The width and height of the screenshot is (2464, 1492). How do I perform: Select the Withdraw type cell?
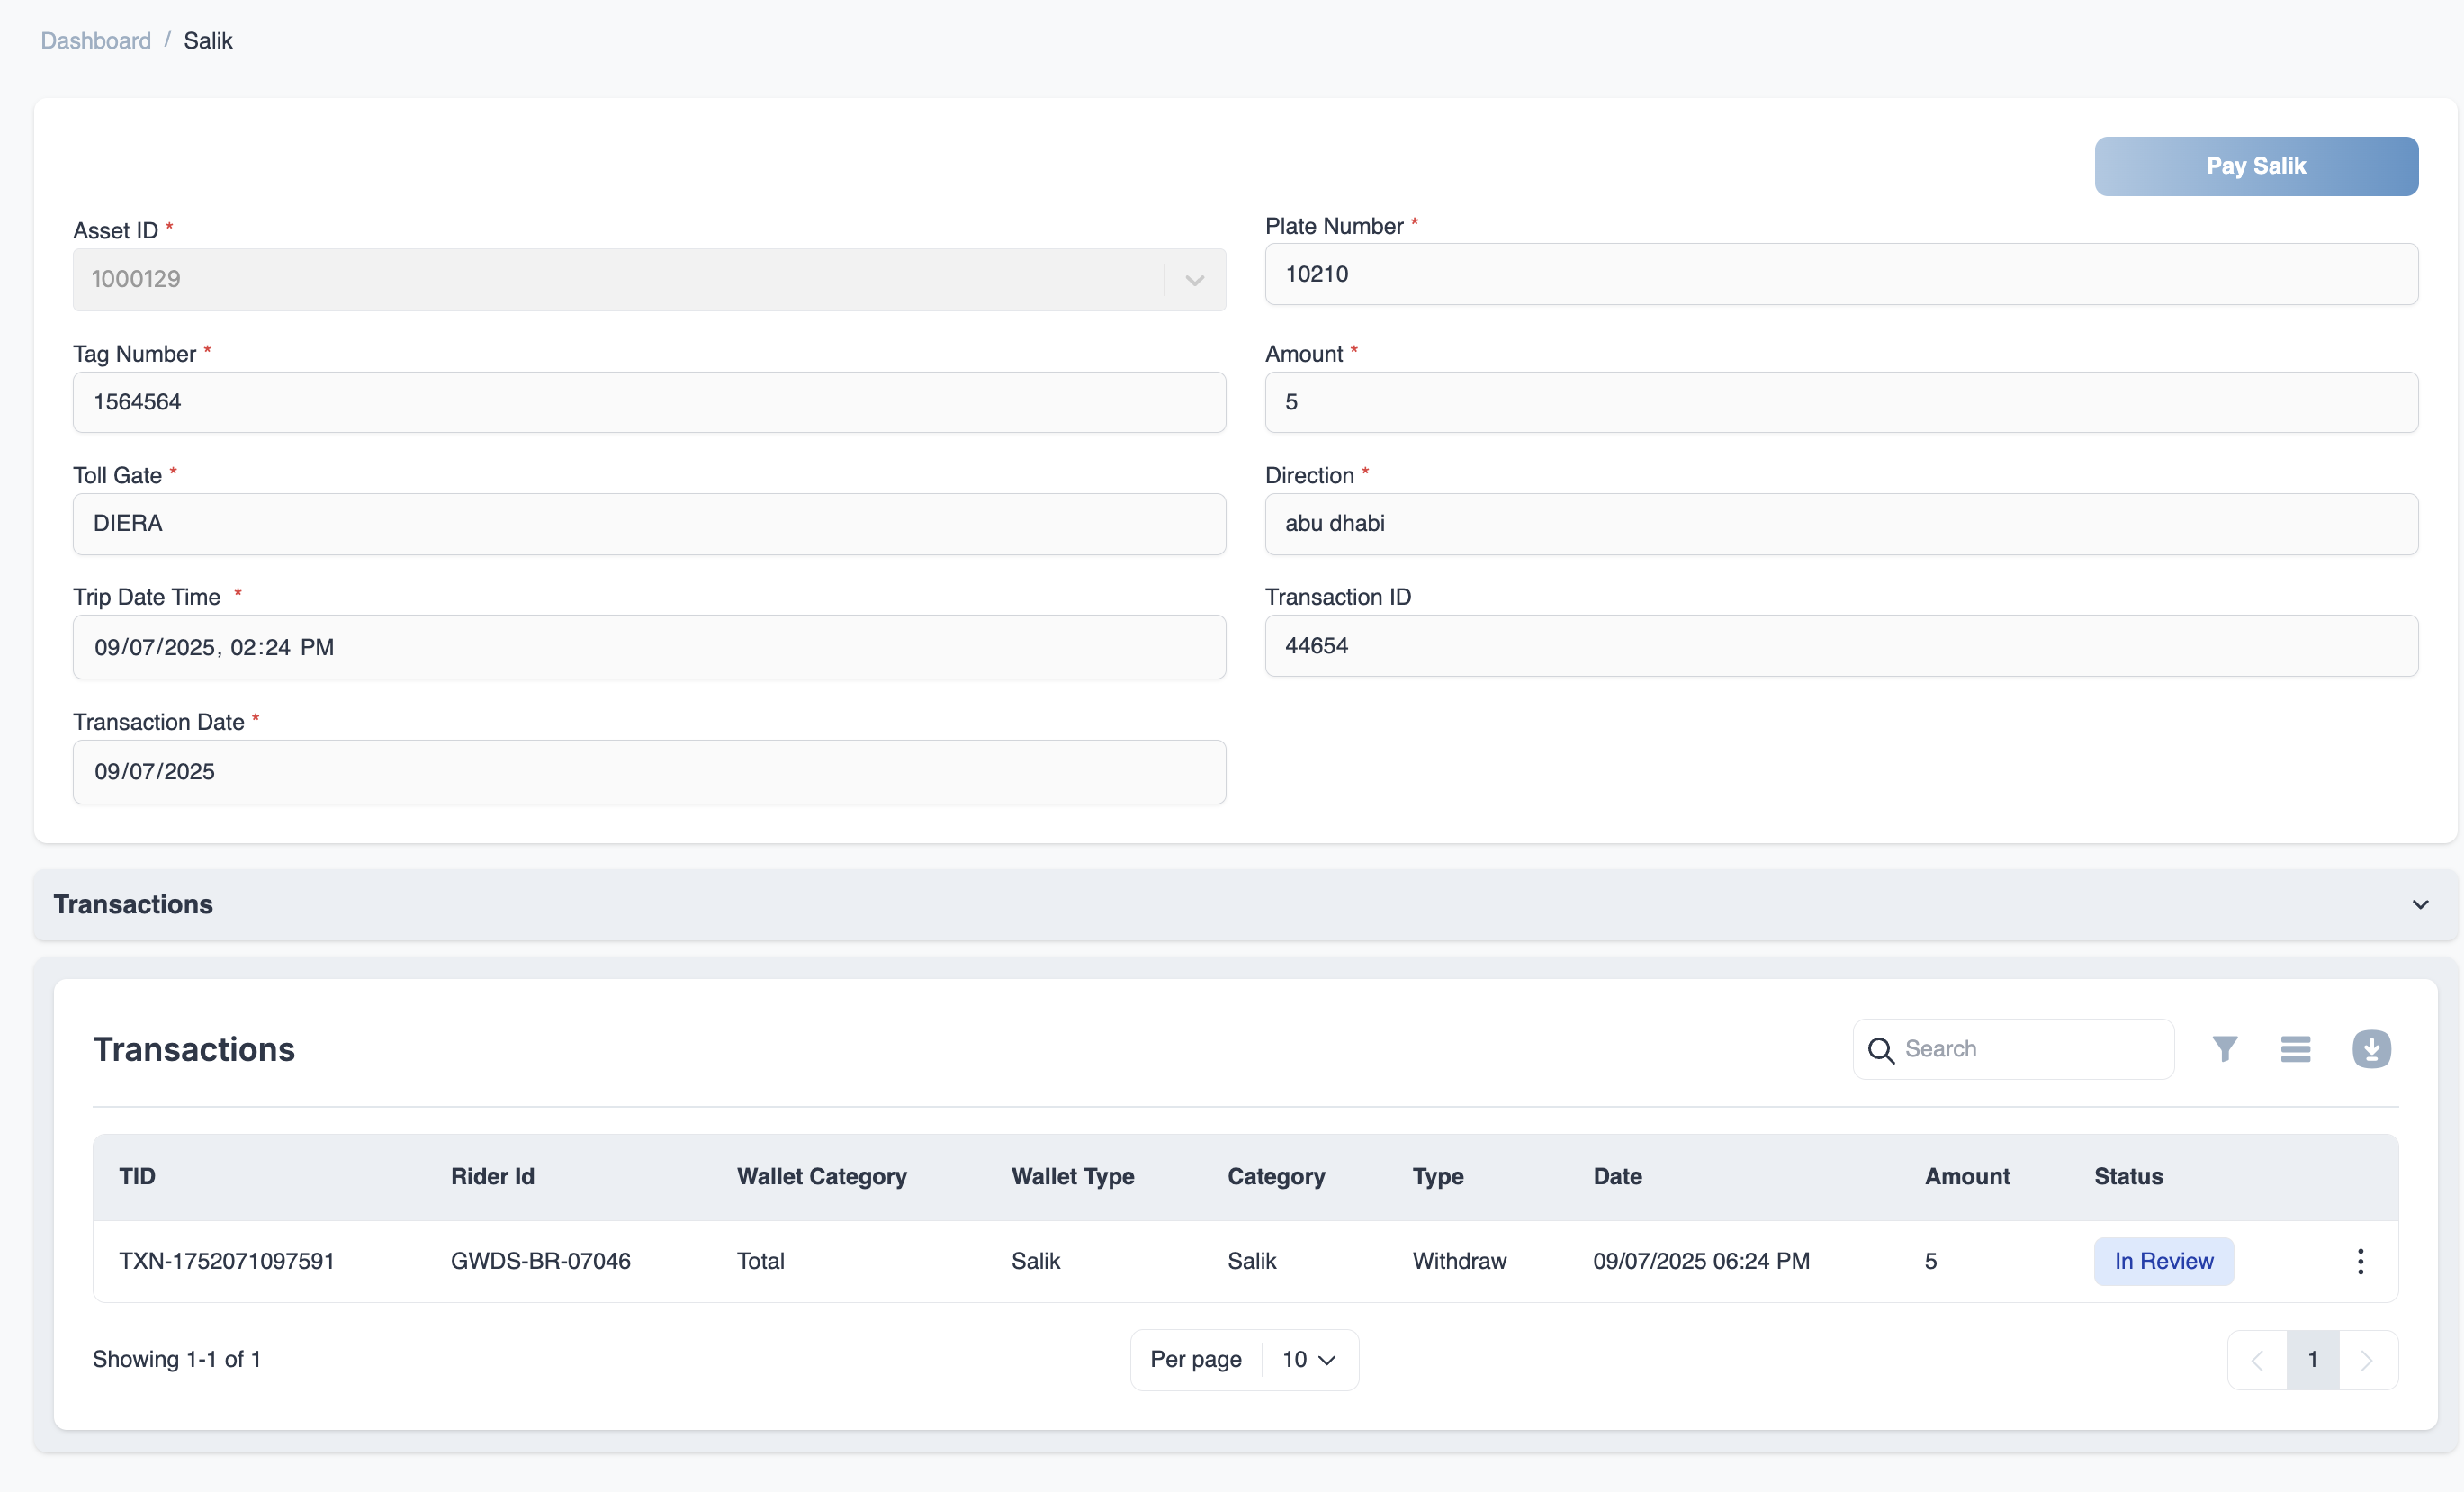[1459, 1261]
